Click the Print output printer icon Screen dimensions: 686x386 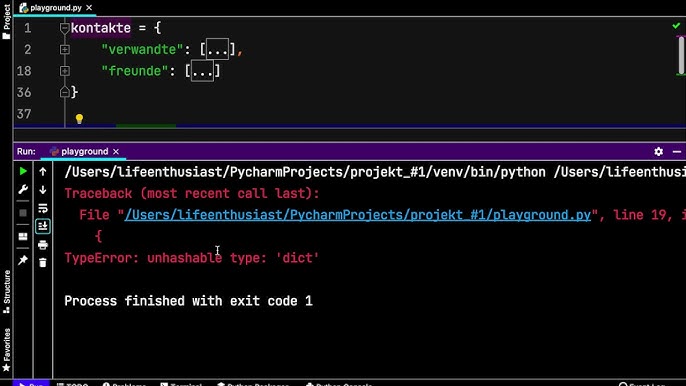[x=43, y=245]
